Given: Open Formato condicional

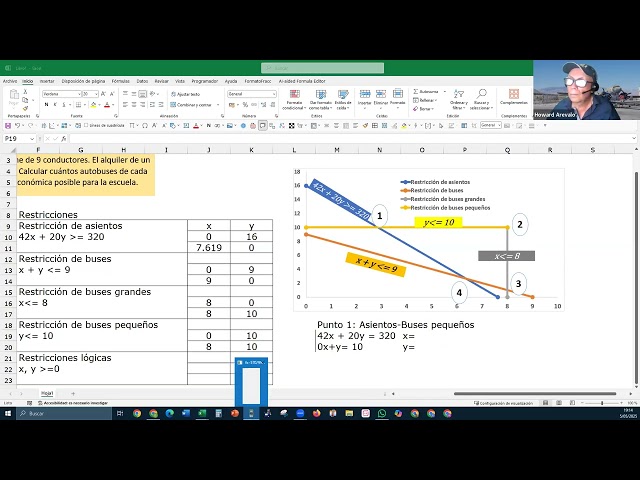Looking at the screenshot, I should 293,100.
